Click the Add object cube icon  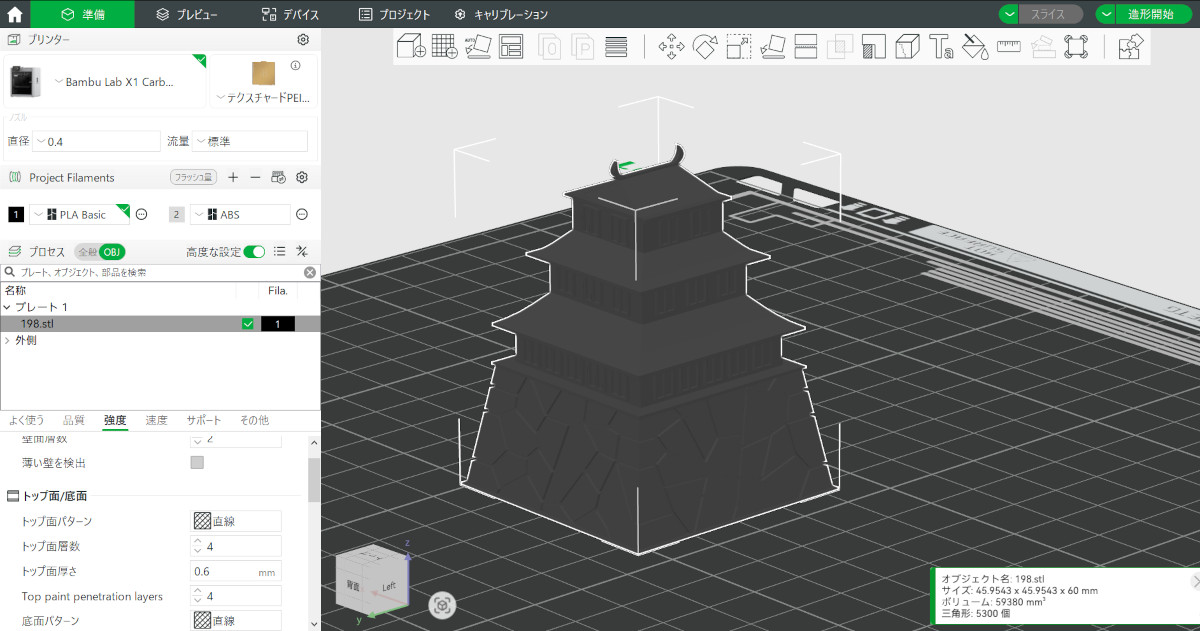411,46
